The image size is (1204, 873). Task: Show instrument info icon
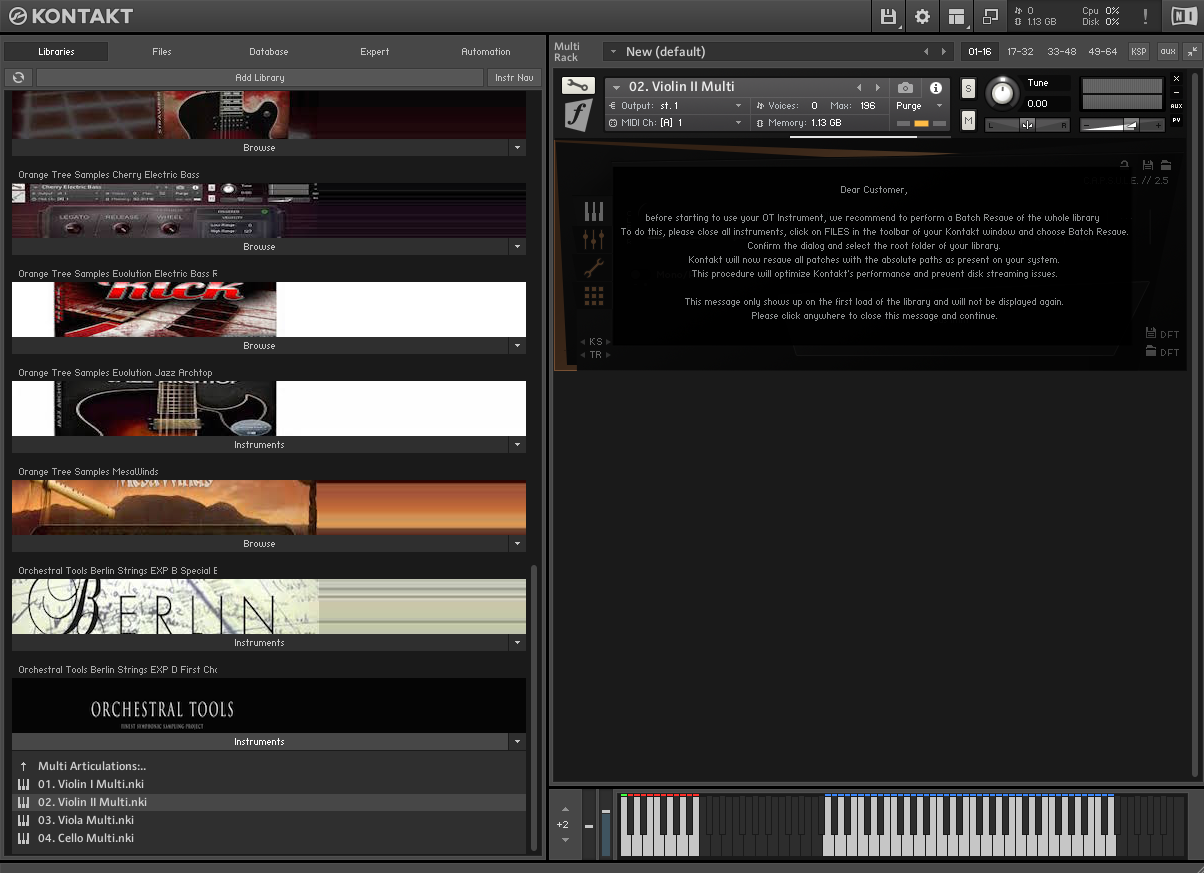click(x=936, y=88)
